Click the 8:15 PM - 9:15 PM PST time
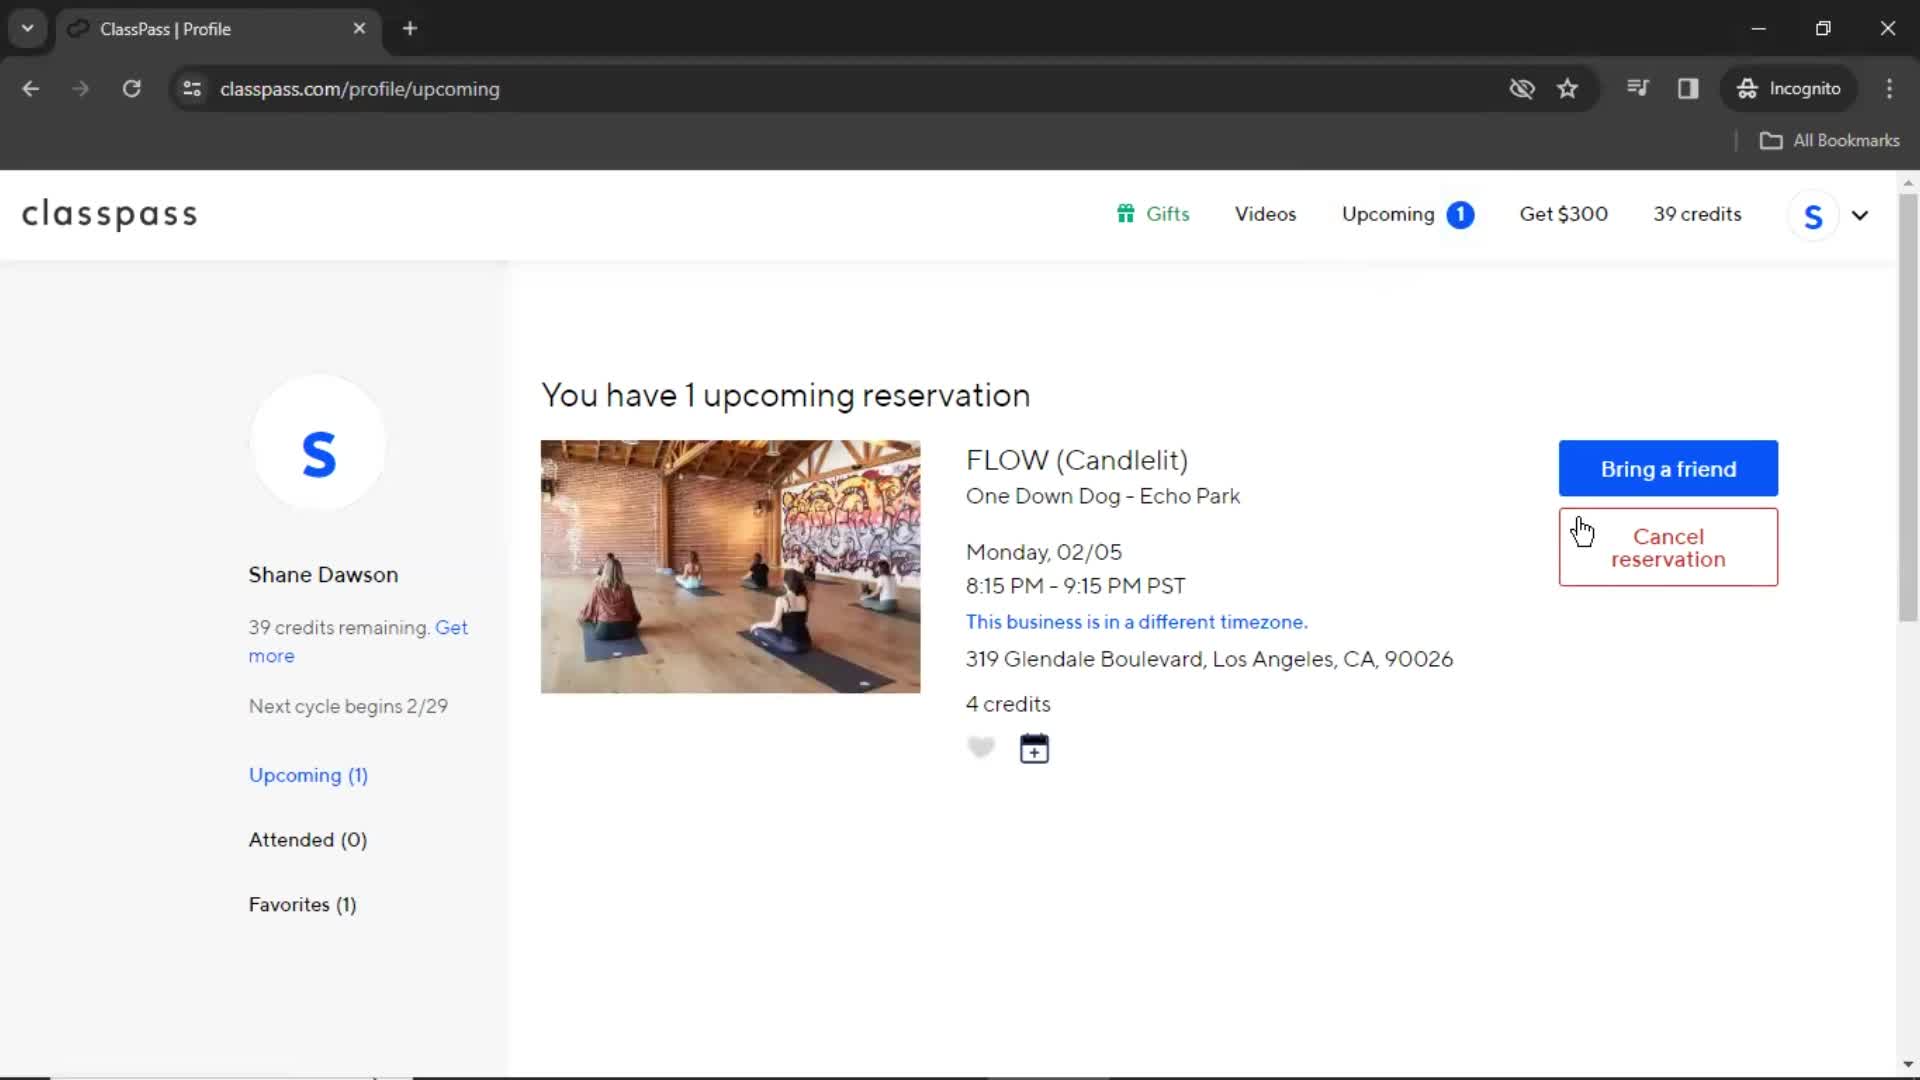 (x=1075, y=586)
